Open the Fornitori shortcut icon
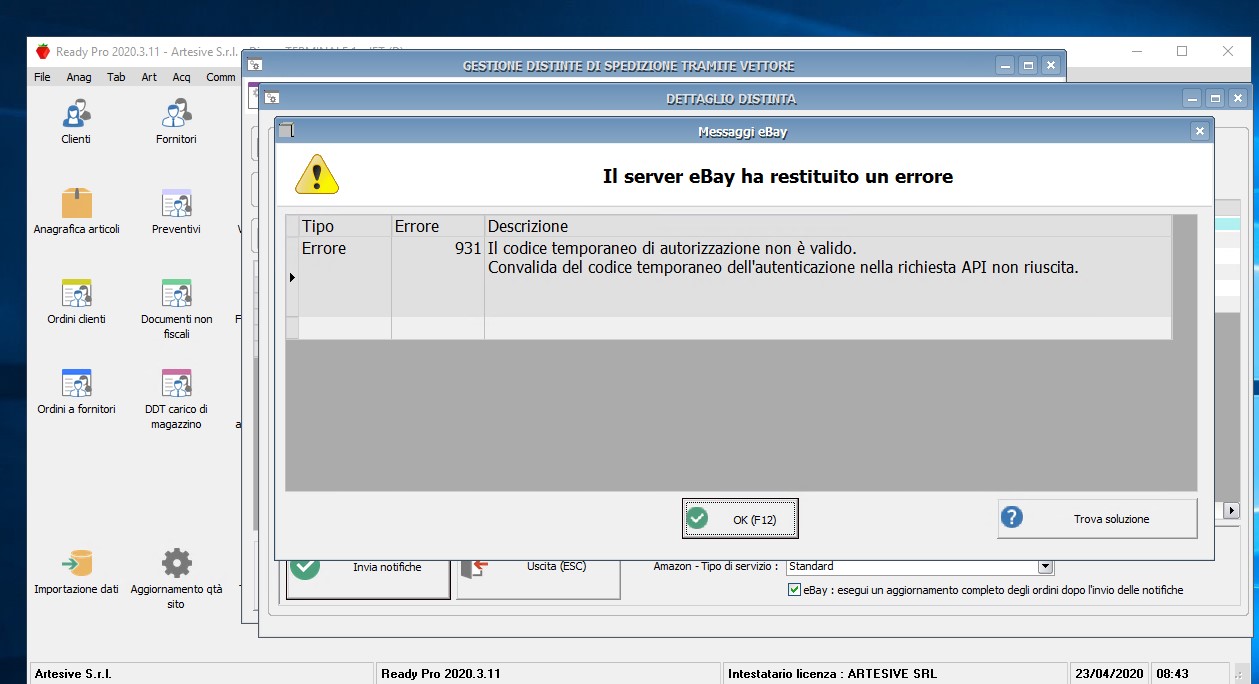This screenshot has width=1259, height=684. [176, 113]
